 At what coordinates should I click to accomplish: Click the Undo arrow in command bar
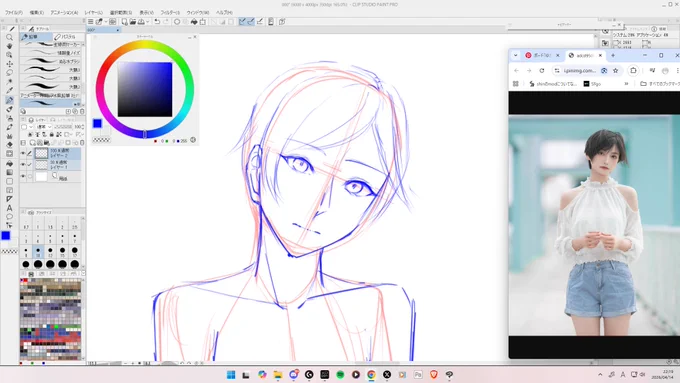tap(157, 22)
